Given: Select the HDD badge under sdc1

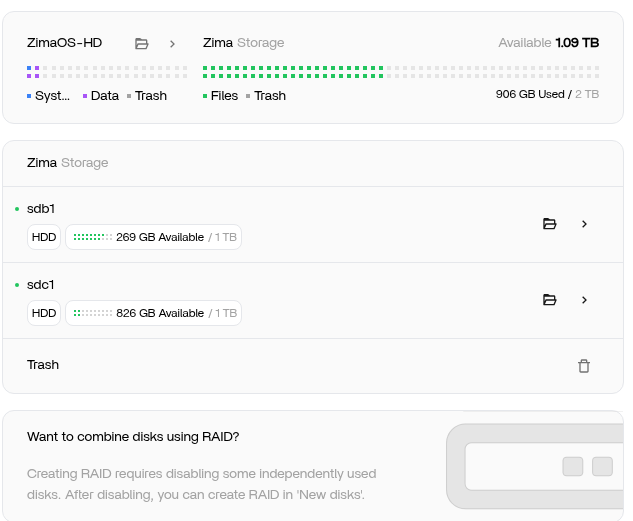Looking at the screenshot, I should (44, 313).
